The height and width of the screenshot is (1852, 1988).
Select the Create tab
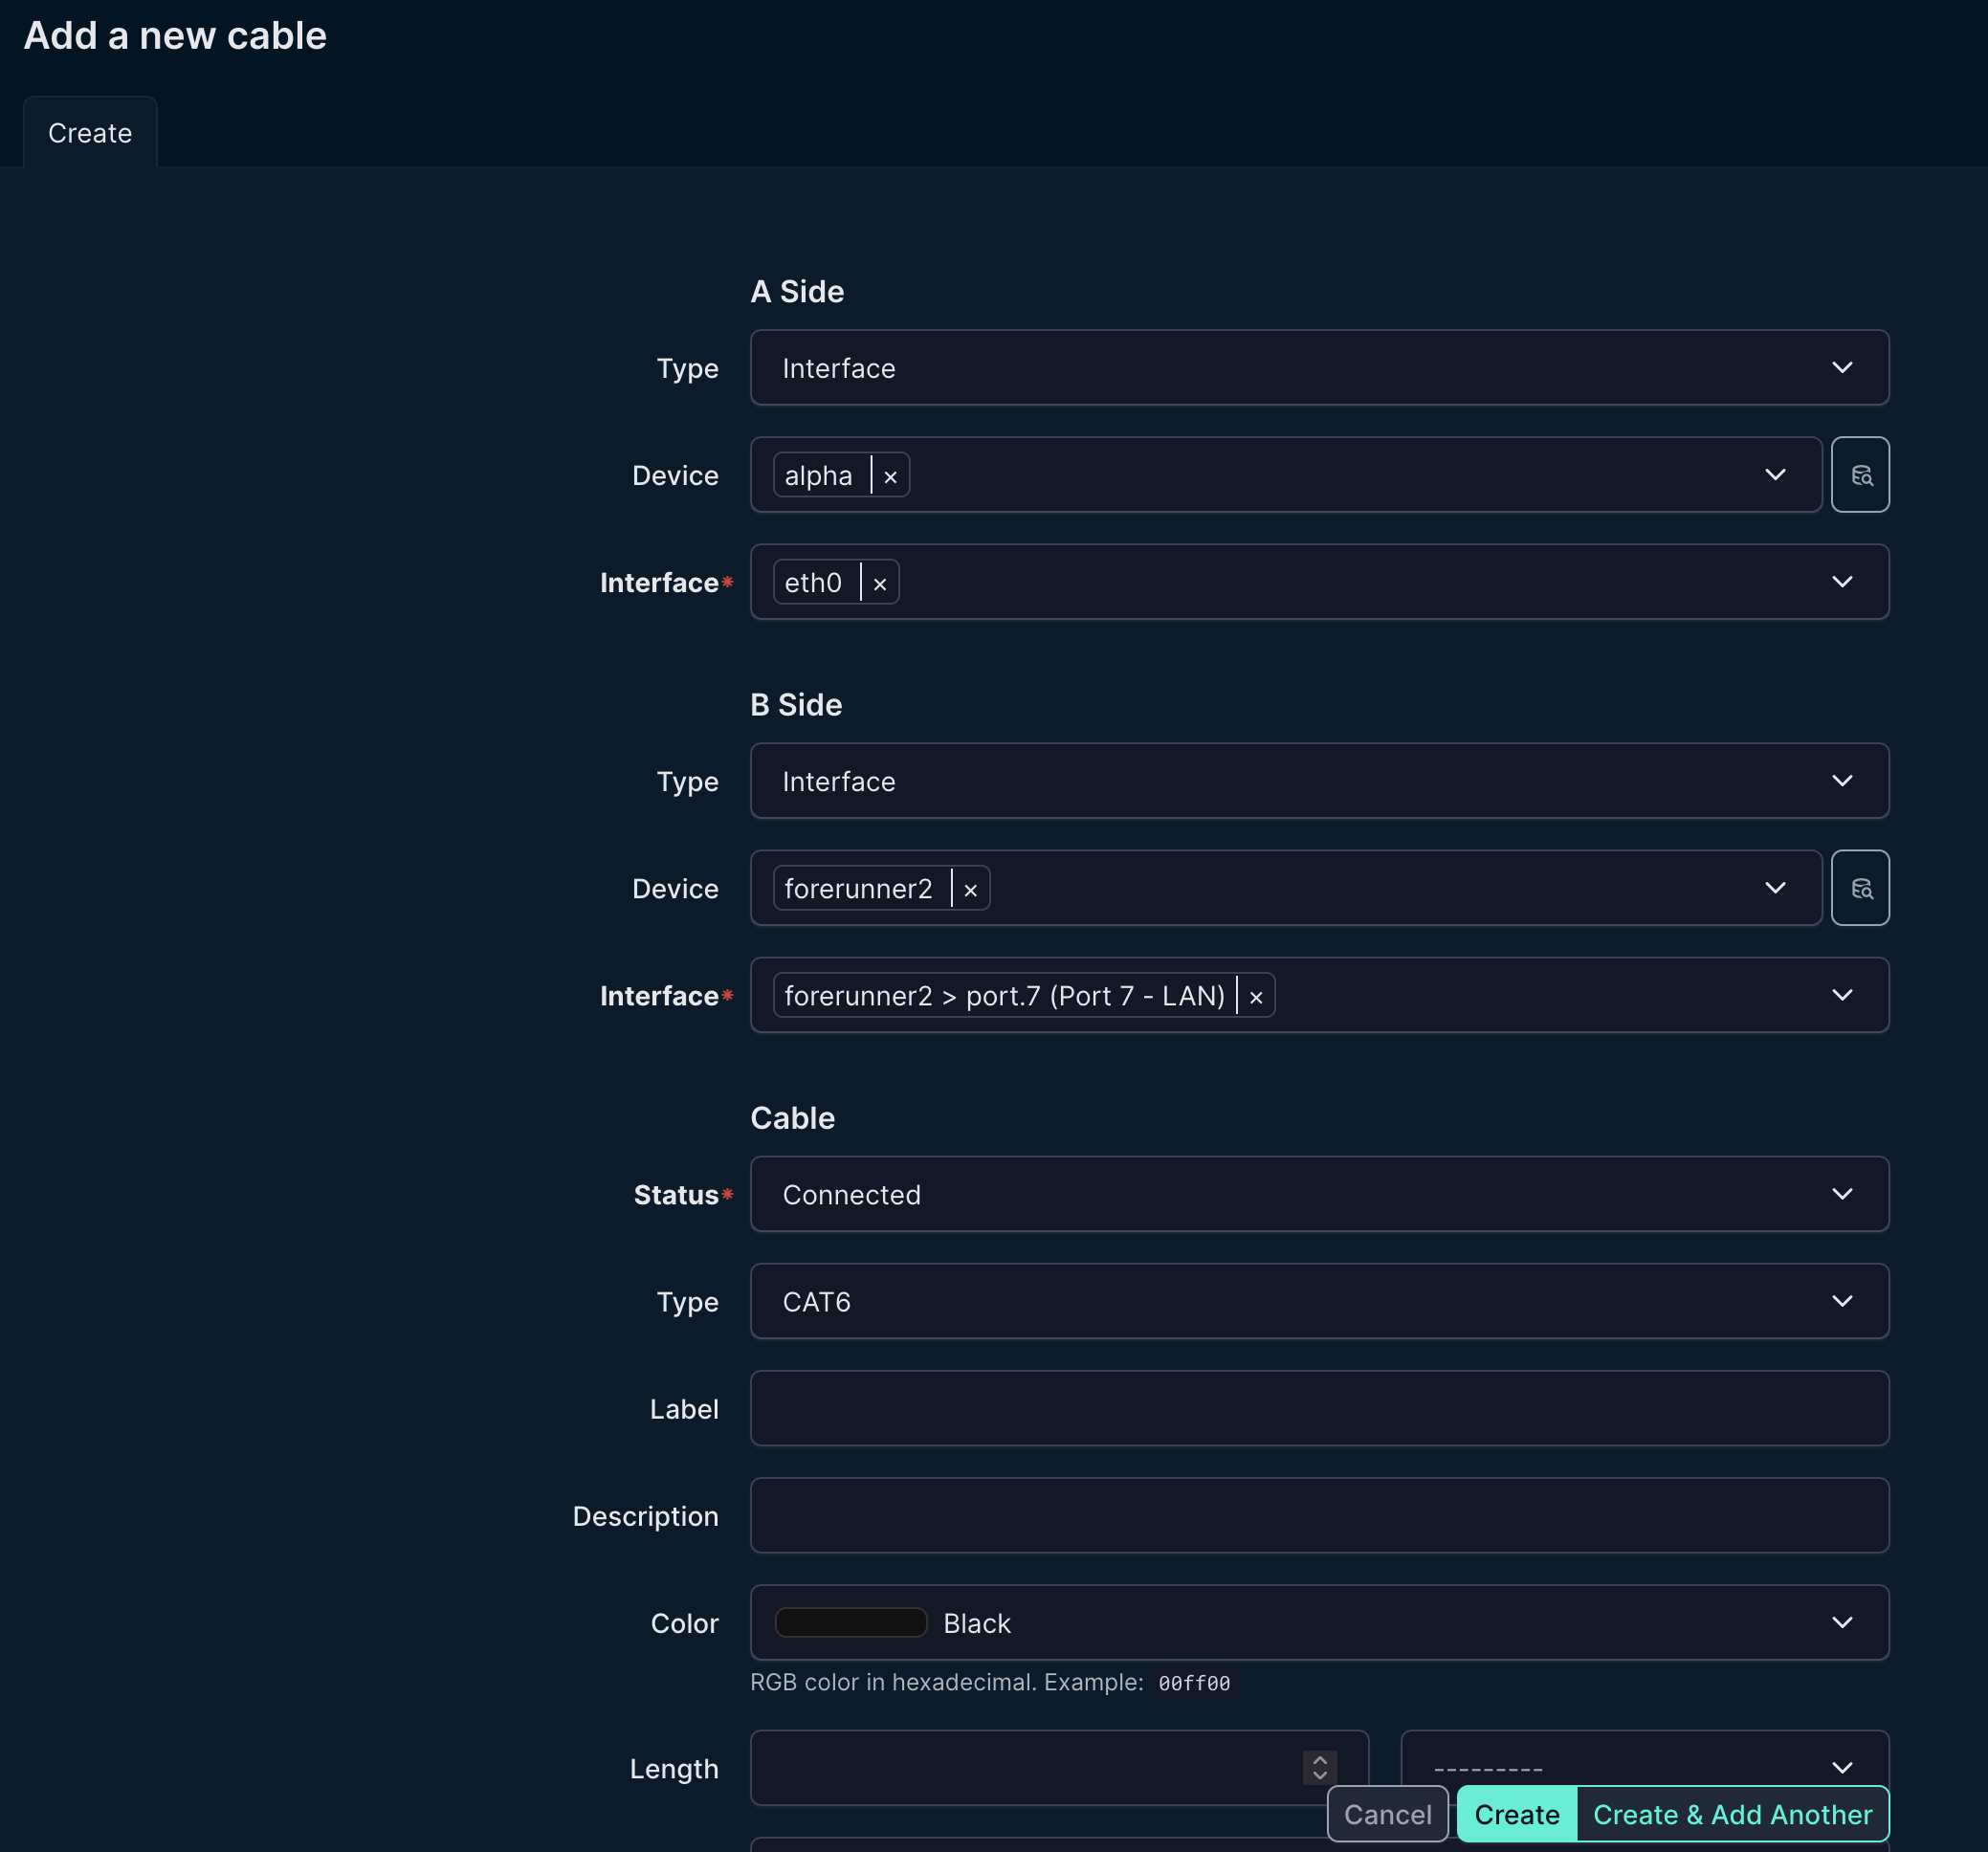90,133
